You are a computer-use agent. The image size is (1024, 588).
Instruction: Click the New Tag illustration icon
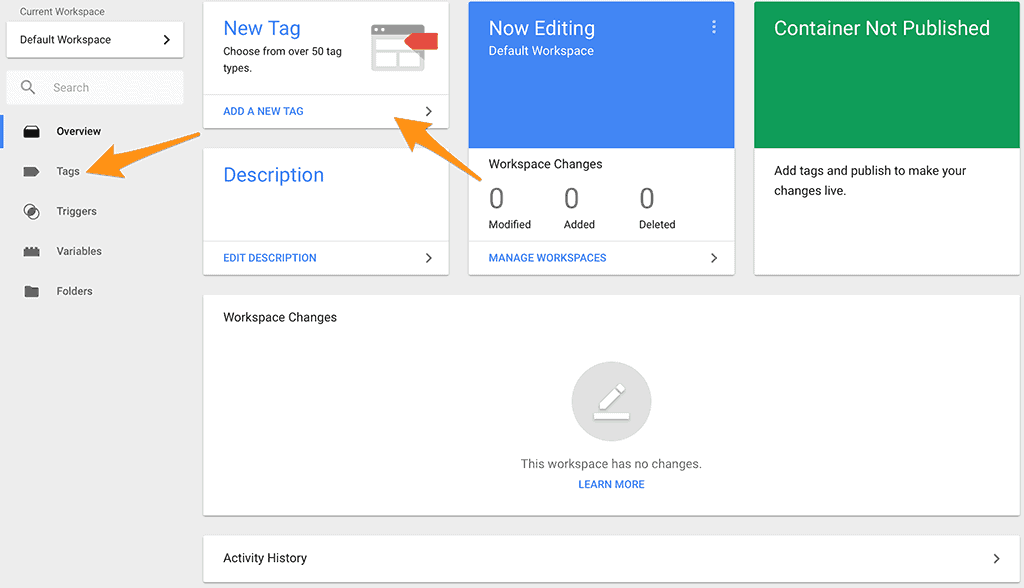coord(404,48)
